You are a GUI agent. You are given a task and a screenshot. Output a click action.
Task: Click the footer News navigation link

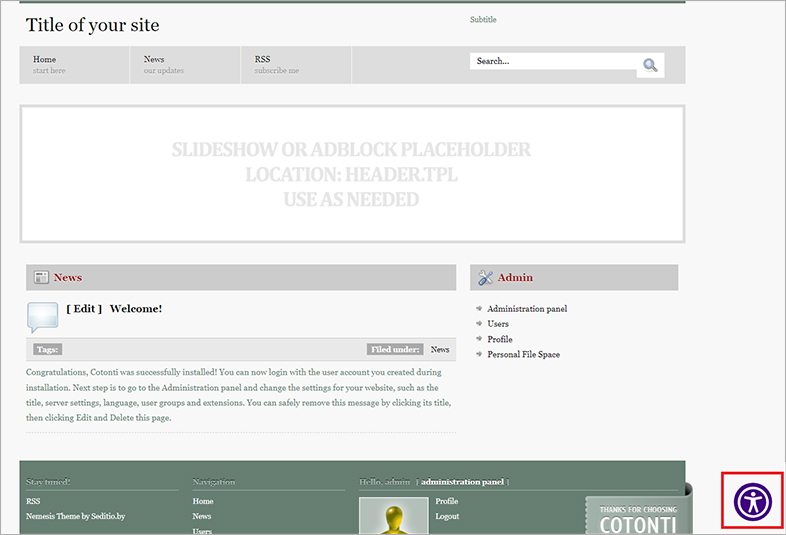click(202, 516)
